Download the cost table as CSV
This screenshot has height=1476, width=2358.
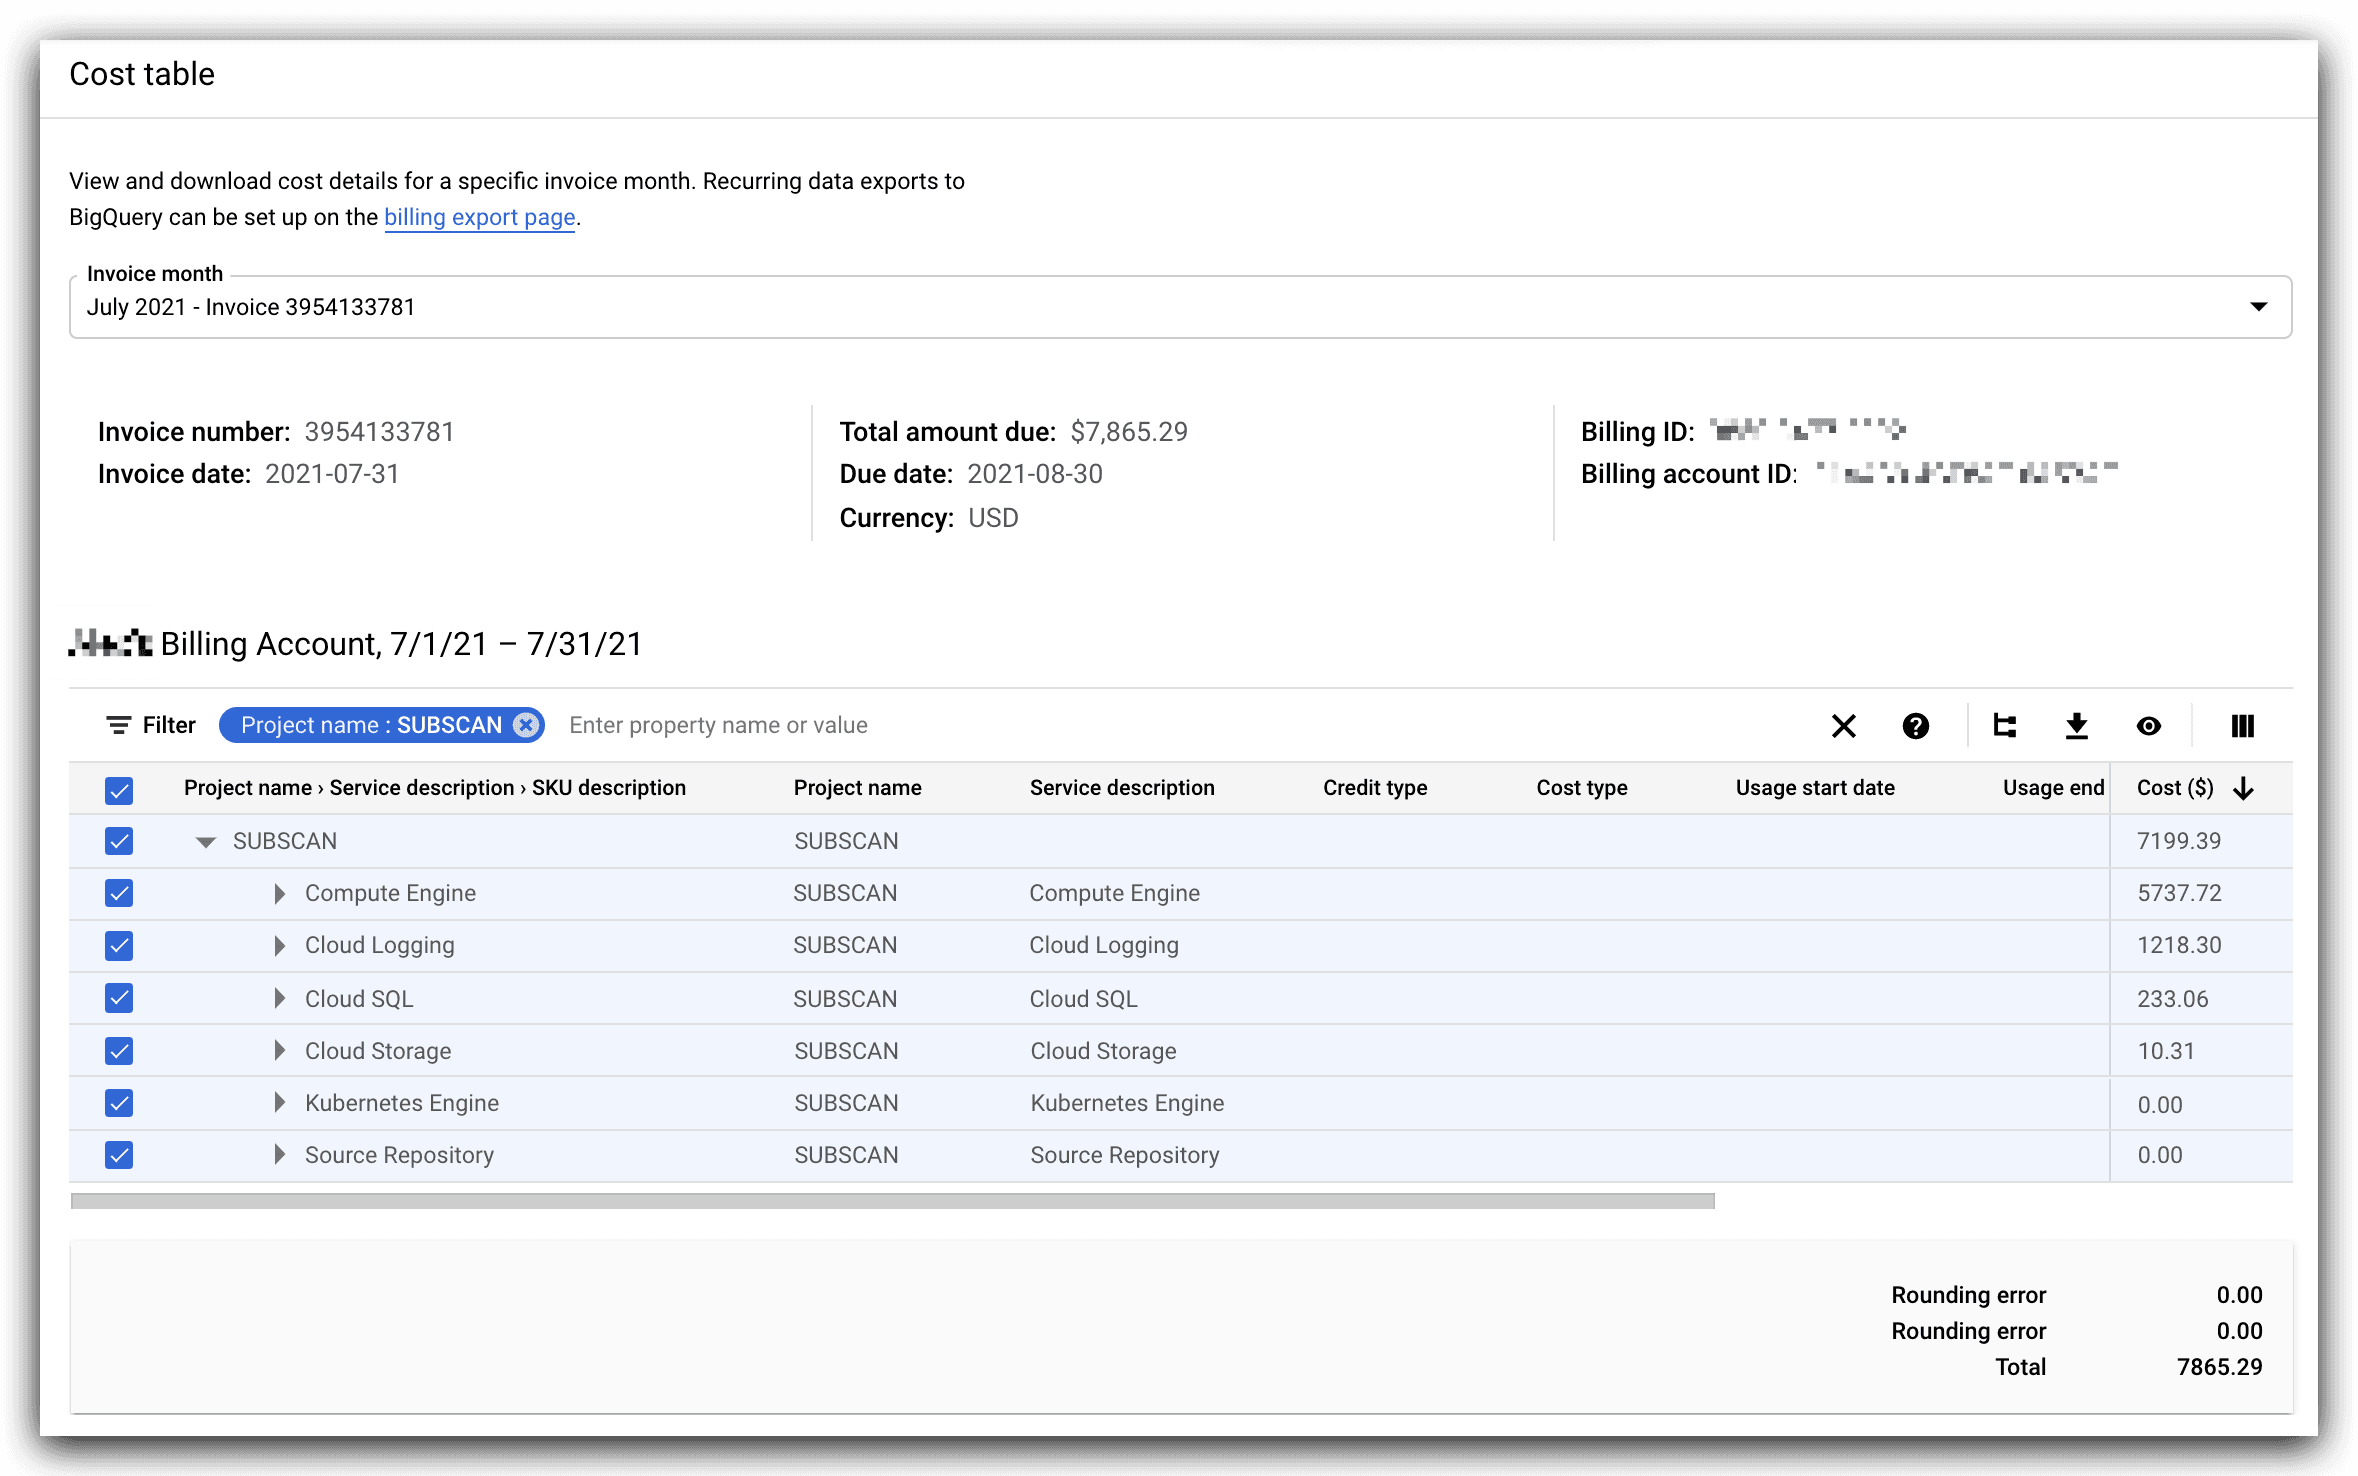2076,726
